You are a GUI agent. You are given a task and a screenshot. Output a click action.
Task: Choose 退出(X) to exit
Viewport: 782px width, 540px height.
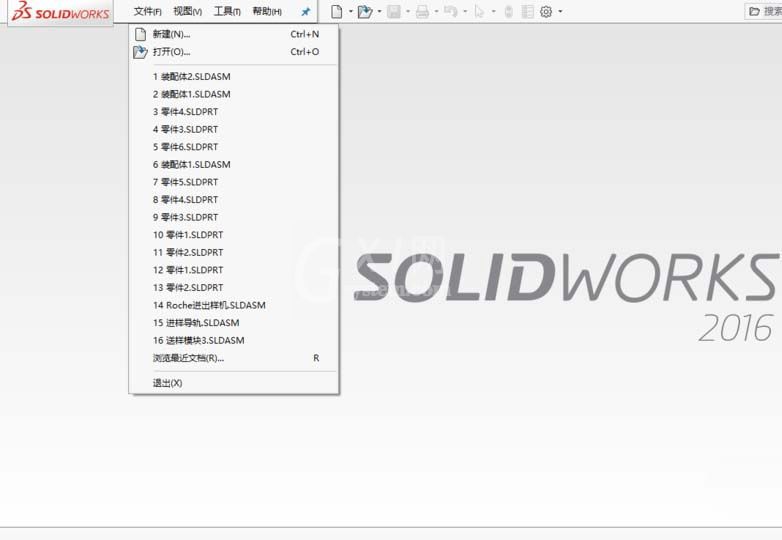tap(234, 383)
